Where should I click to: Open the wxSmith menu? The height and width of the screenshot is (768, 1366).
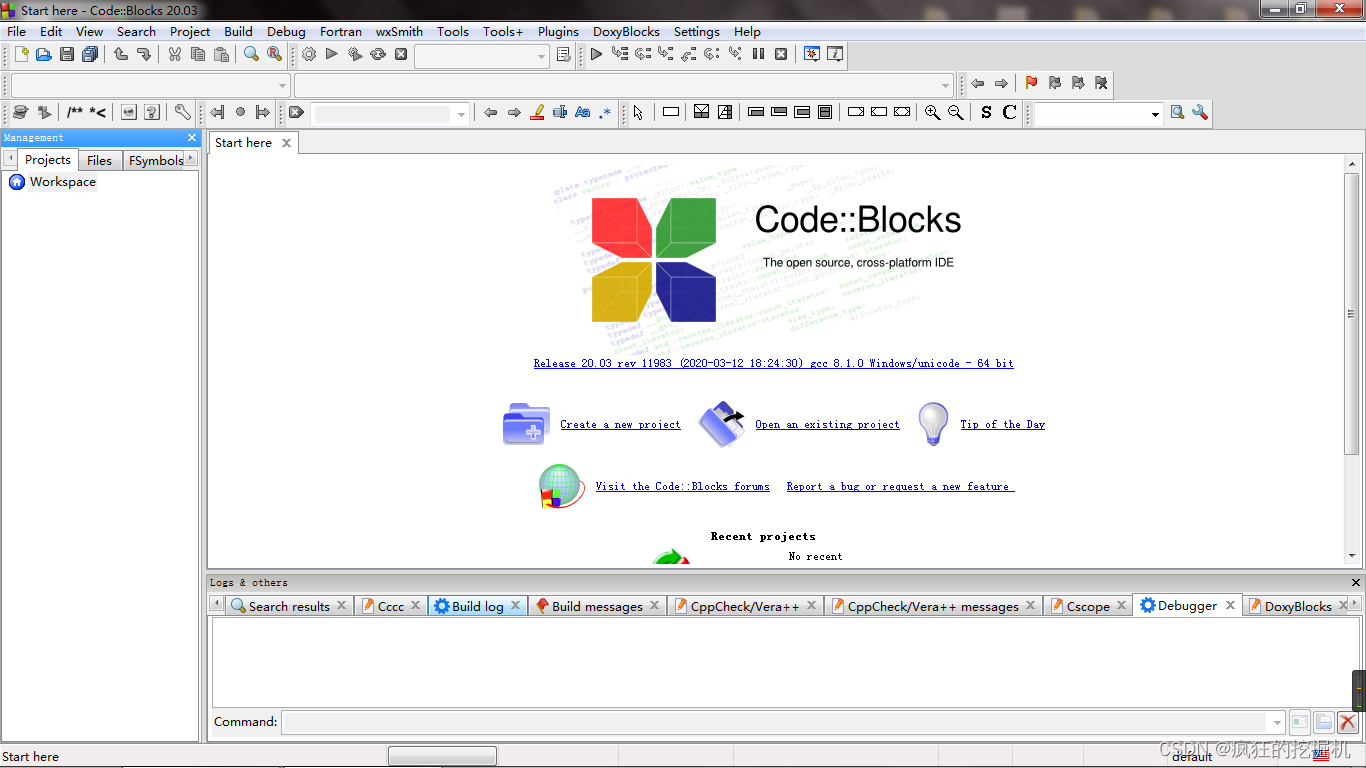399,31
